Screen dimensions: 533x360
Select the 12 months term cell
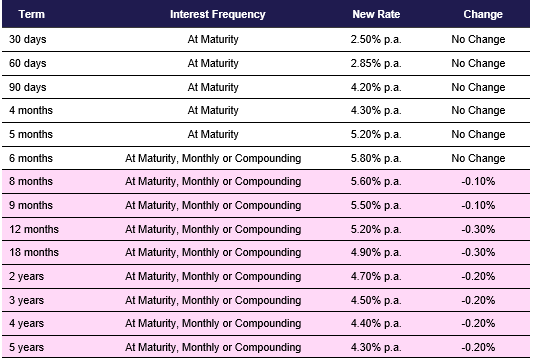point(34,229)
